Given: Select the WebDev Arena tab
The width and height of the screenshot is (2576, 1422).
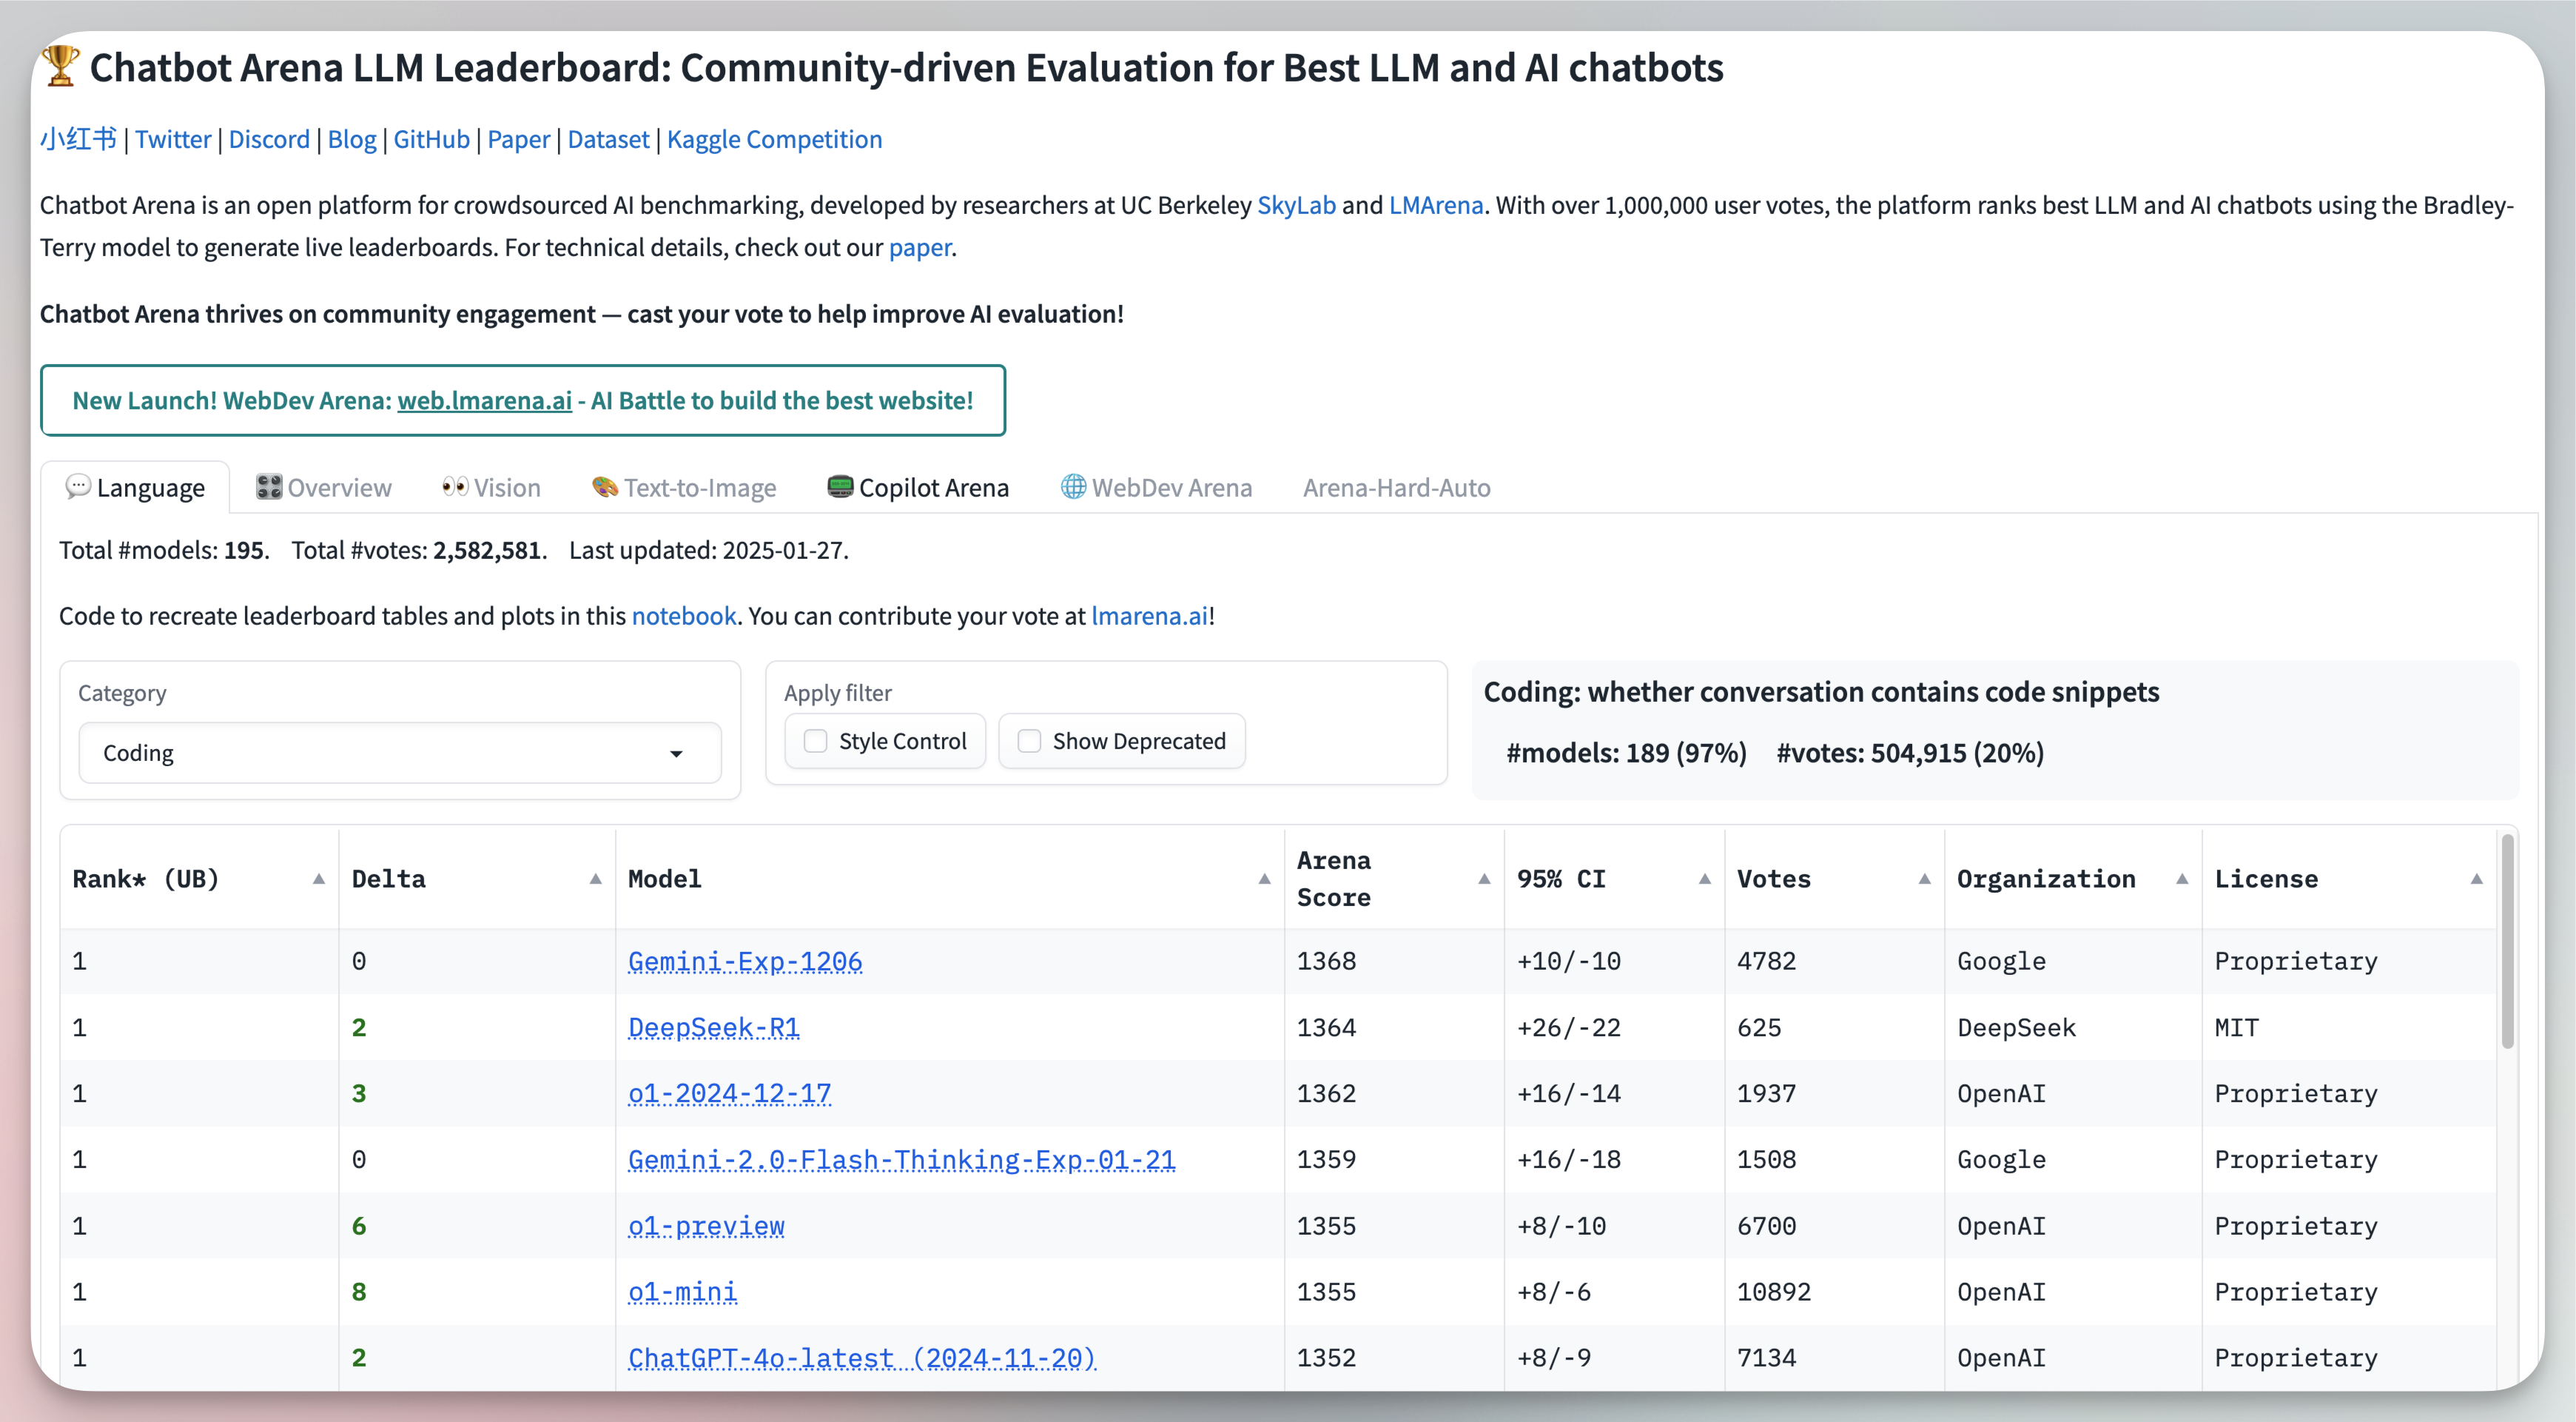Looking at the screenshot, I should [1156, 488].
